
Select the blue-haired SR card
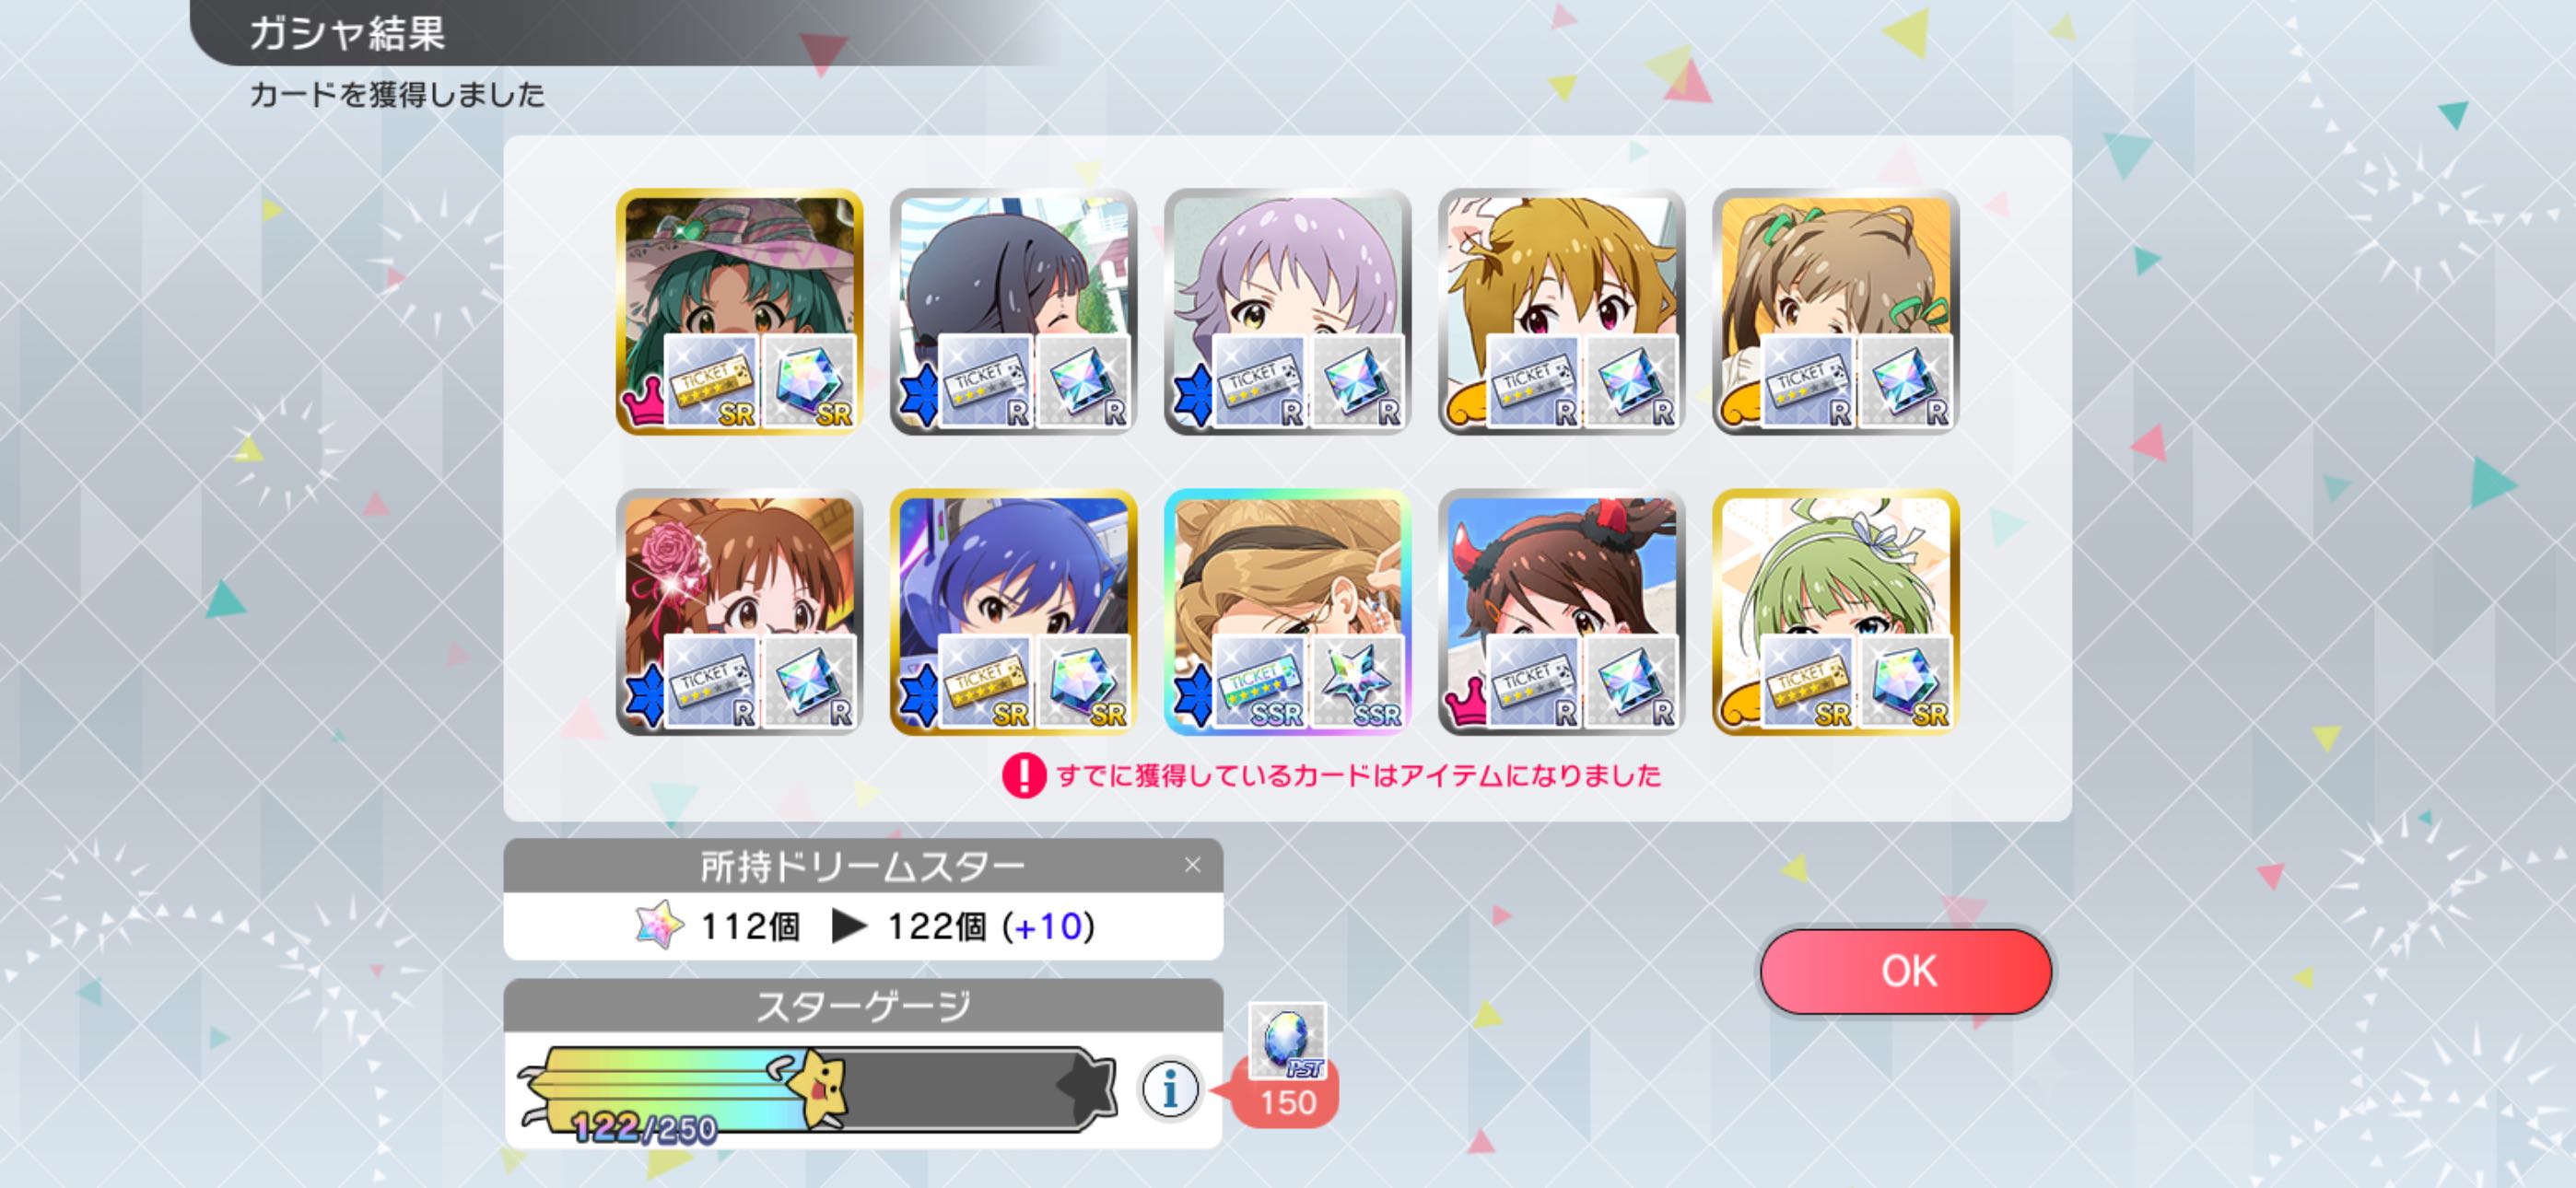(1013, 612)
